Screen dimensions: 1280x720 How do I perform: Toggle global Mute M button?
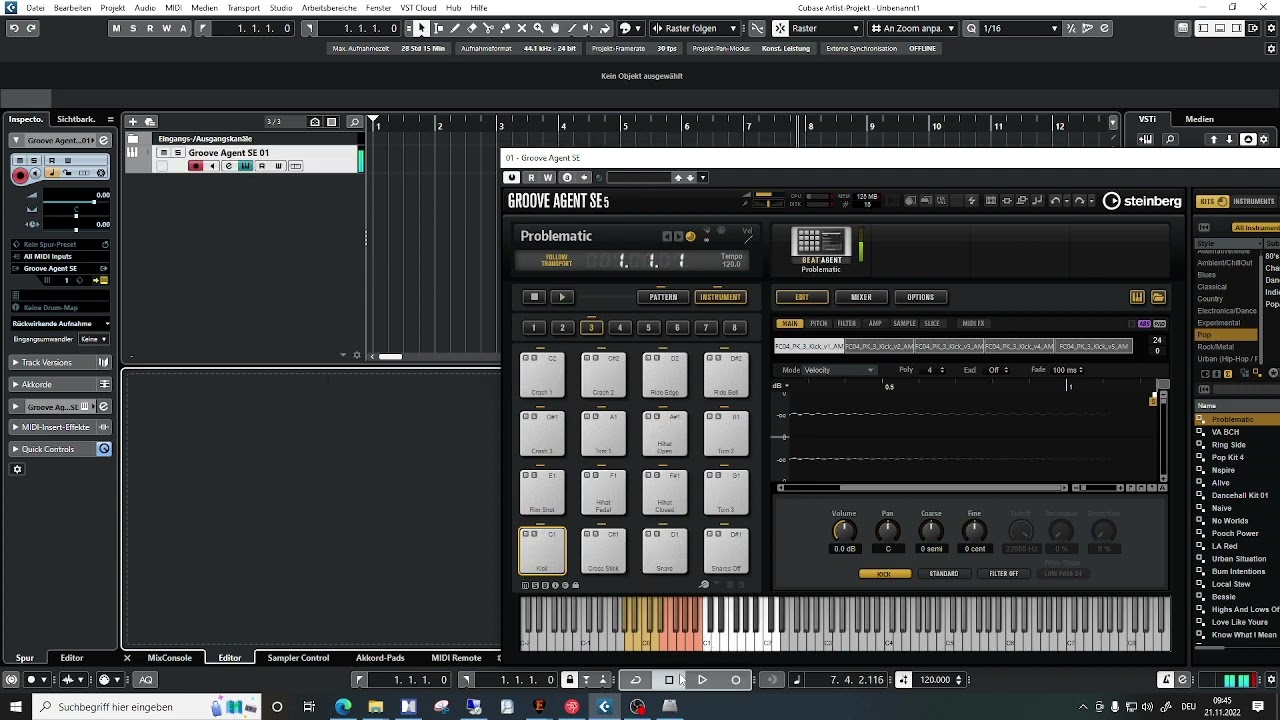(116, 28)
